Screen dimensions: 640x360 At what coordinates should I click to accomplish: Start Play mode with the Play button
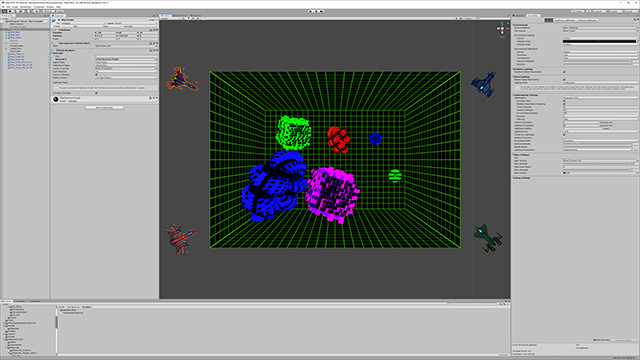click(x=310, y=11)
